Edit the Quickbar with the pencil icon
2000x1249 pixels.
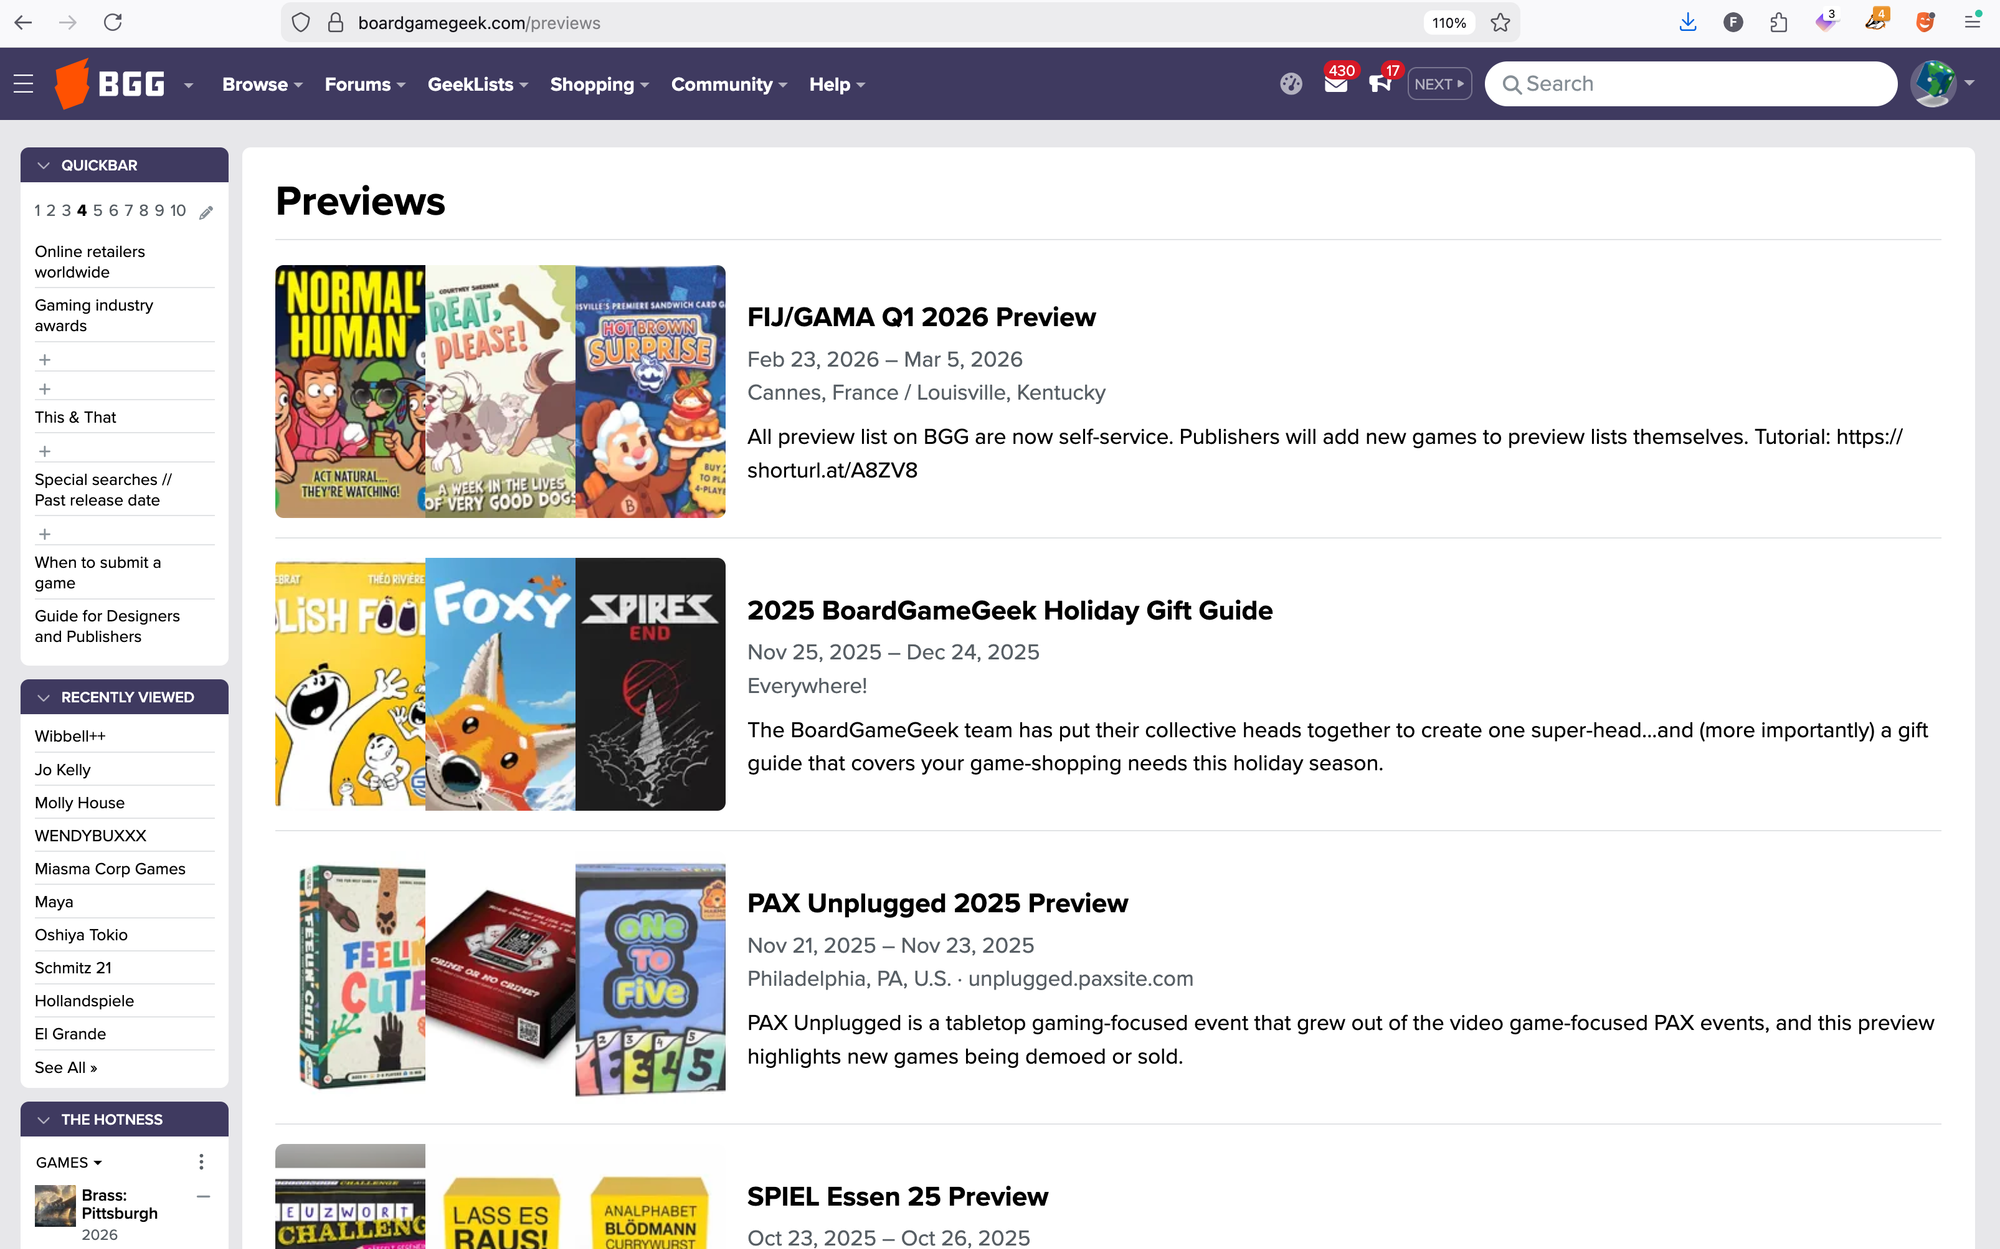(x=207, y=212)
